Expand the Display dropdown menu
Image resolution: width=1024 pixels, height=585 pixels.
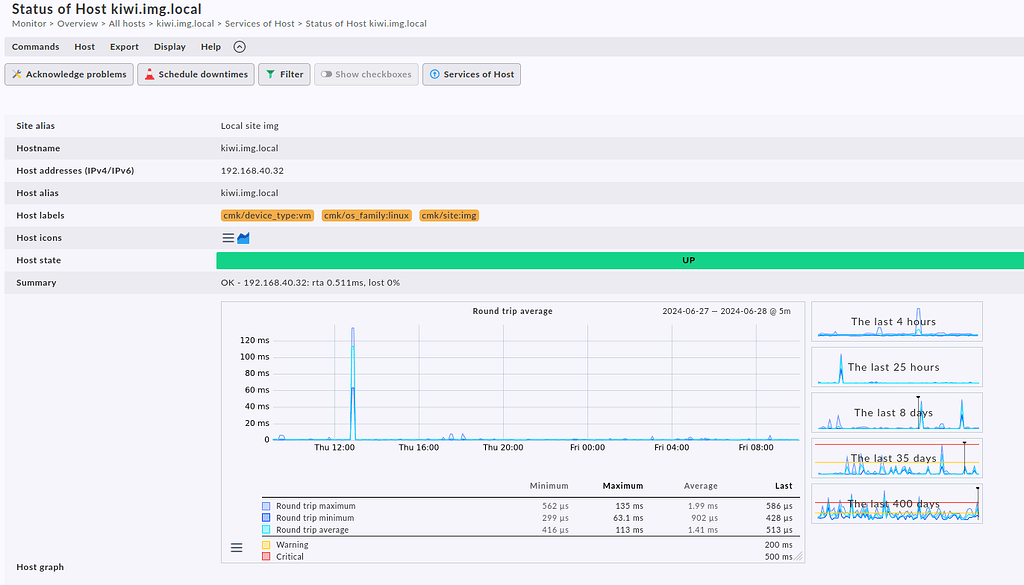pyautogui.click(x=169, y=47)
